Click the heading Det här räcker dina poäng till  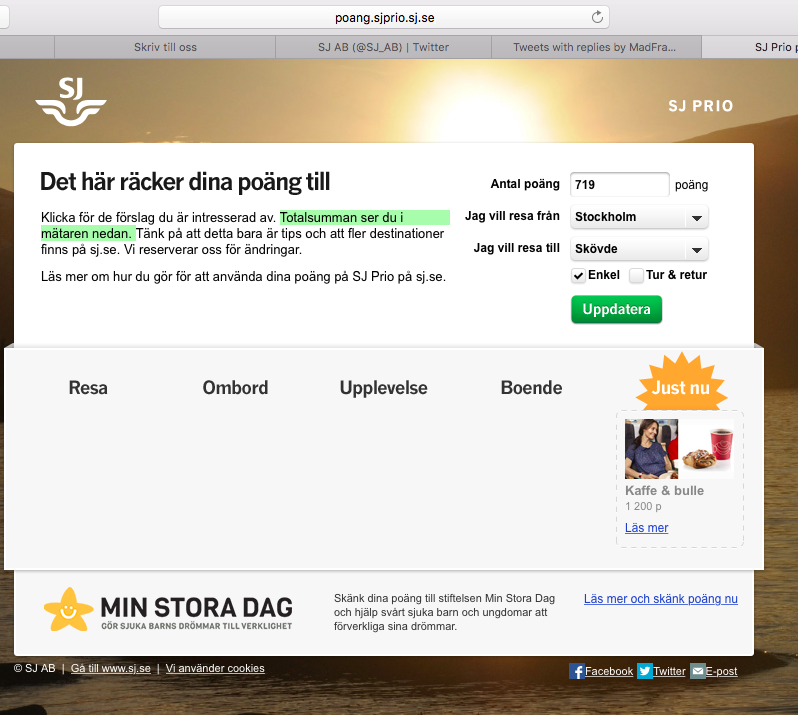pos(185,182)
